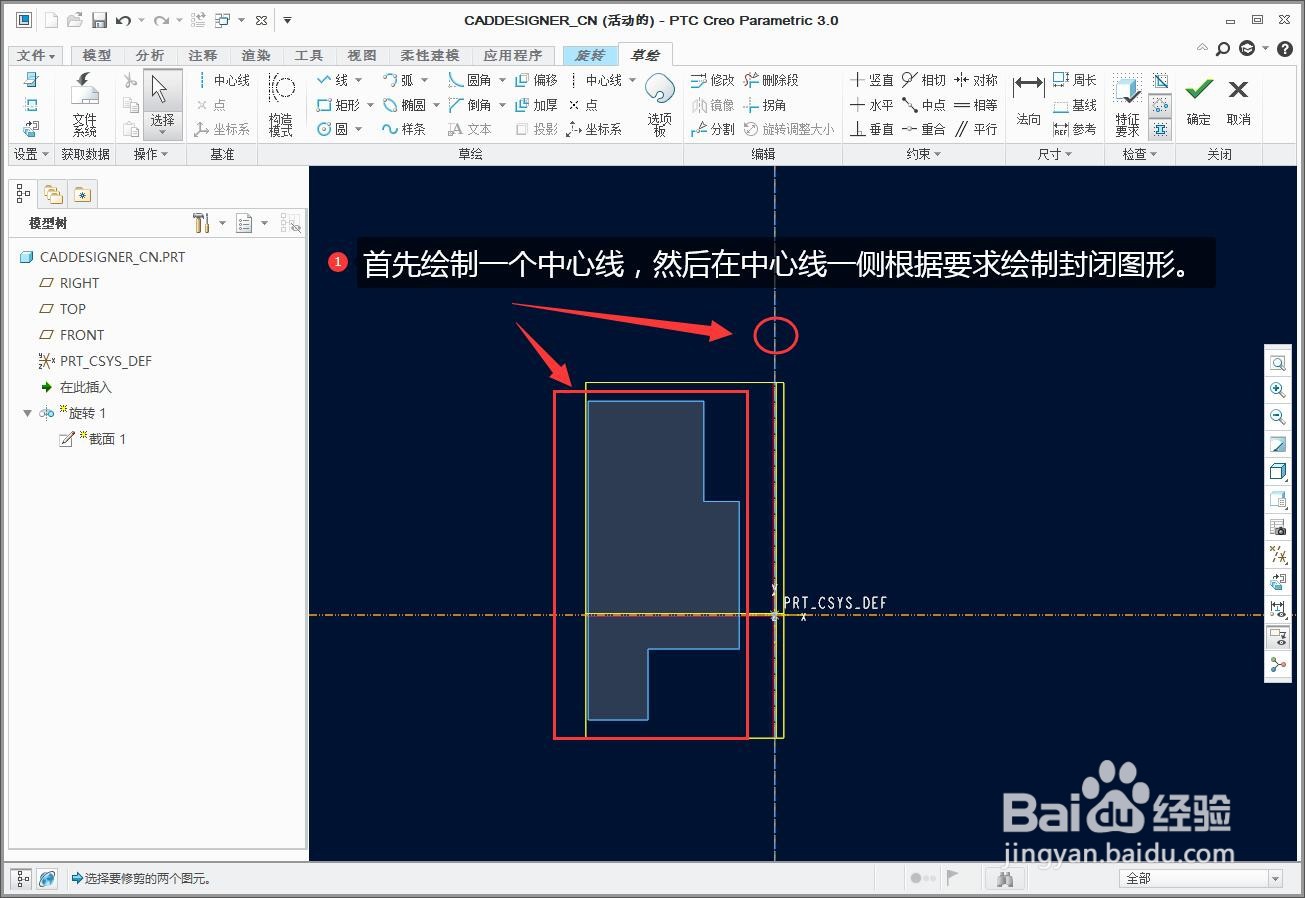
Task: Expand the 尺寸 (dimension) group dropdown
Action: coord(1055,154)
